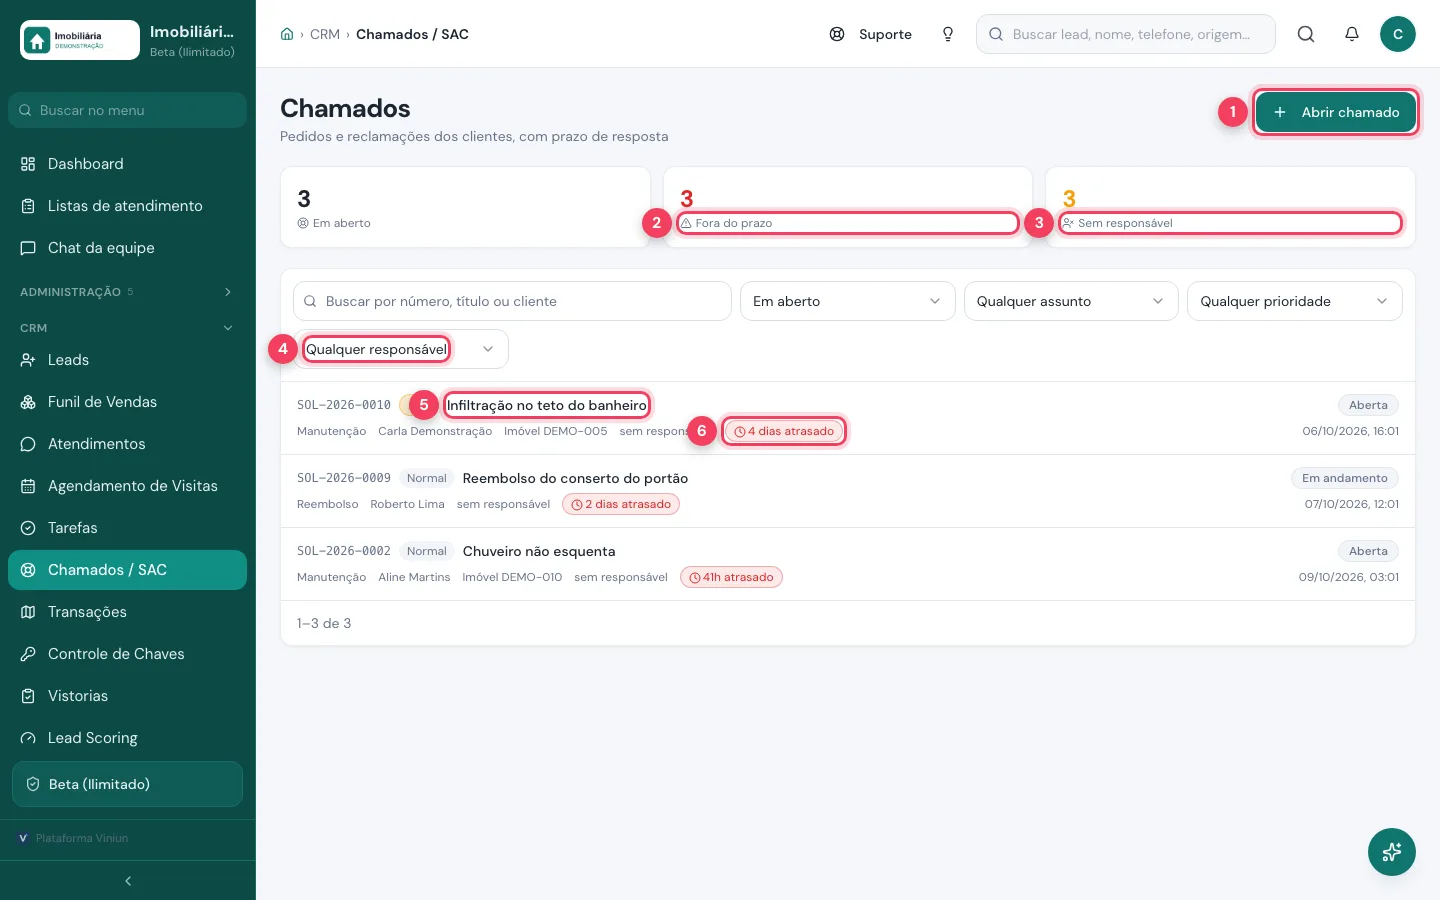Open ticket 'Infiltração no teto do banheiro'
Screen dimensions: 1440x900
(547, 405)
